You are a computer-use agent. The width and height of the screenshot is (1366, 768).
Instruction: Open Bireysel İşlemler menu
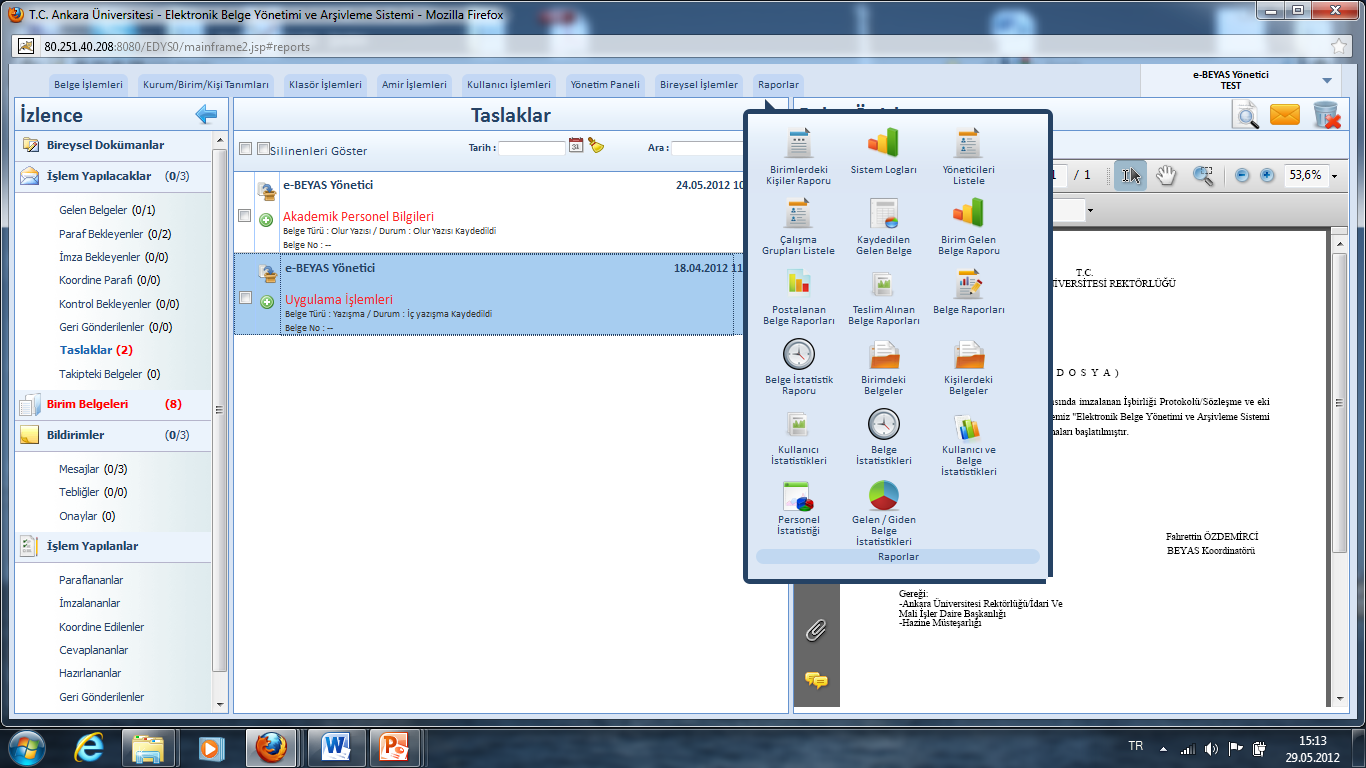point(698,85)
